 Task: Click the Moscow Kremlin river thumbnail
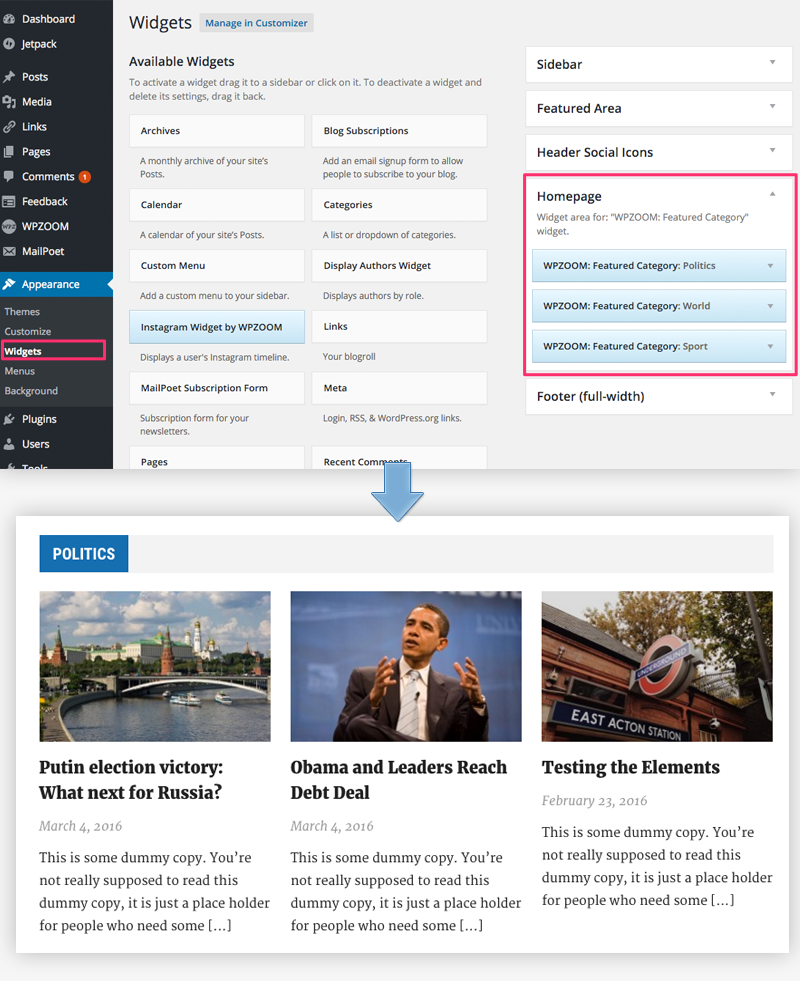[155, 666]
